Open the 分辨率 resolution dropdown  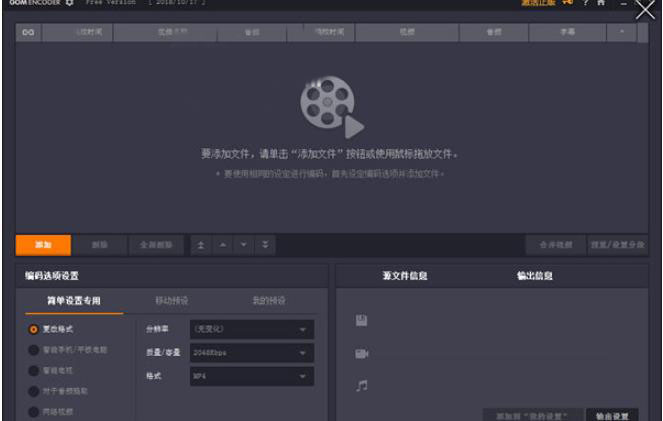click(252, 329)
